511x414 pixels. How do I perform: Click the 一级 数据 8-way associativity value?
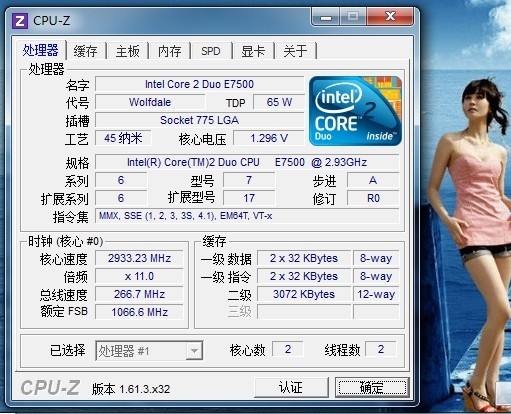[376, 258]
